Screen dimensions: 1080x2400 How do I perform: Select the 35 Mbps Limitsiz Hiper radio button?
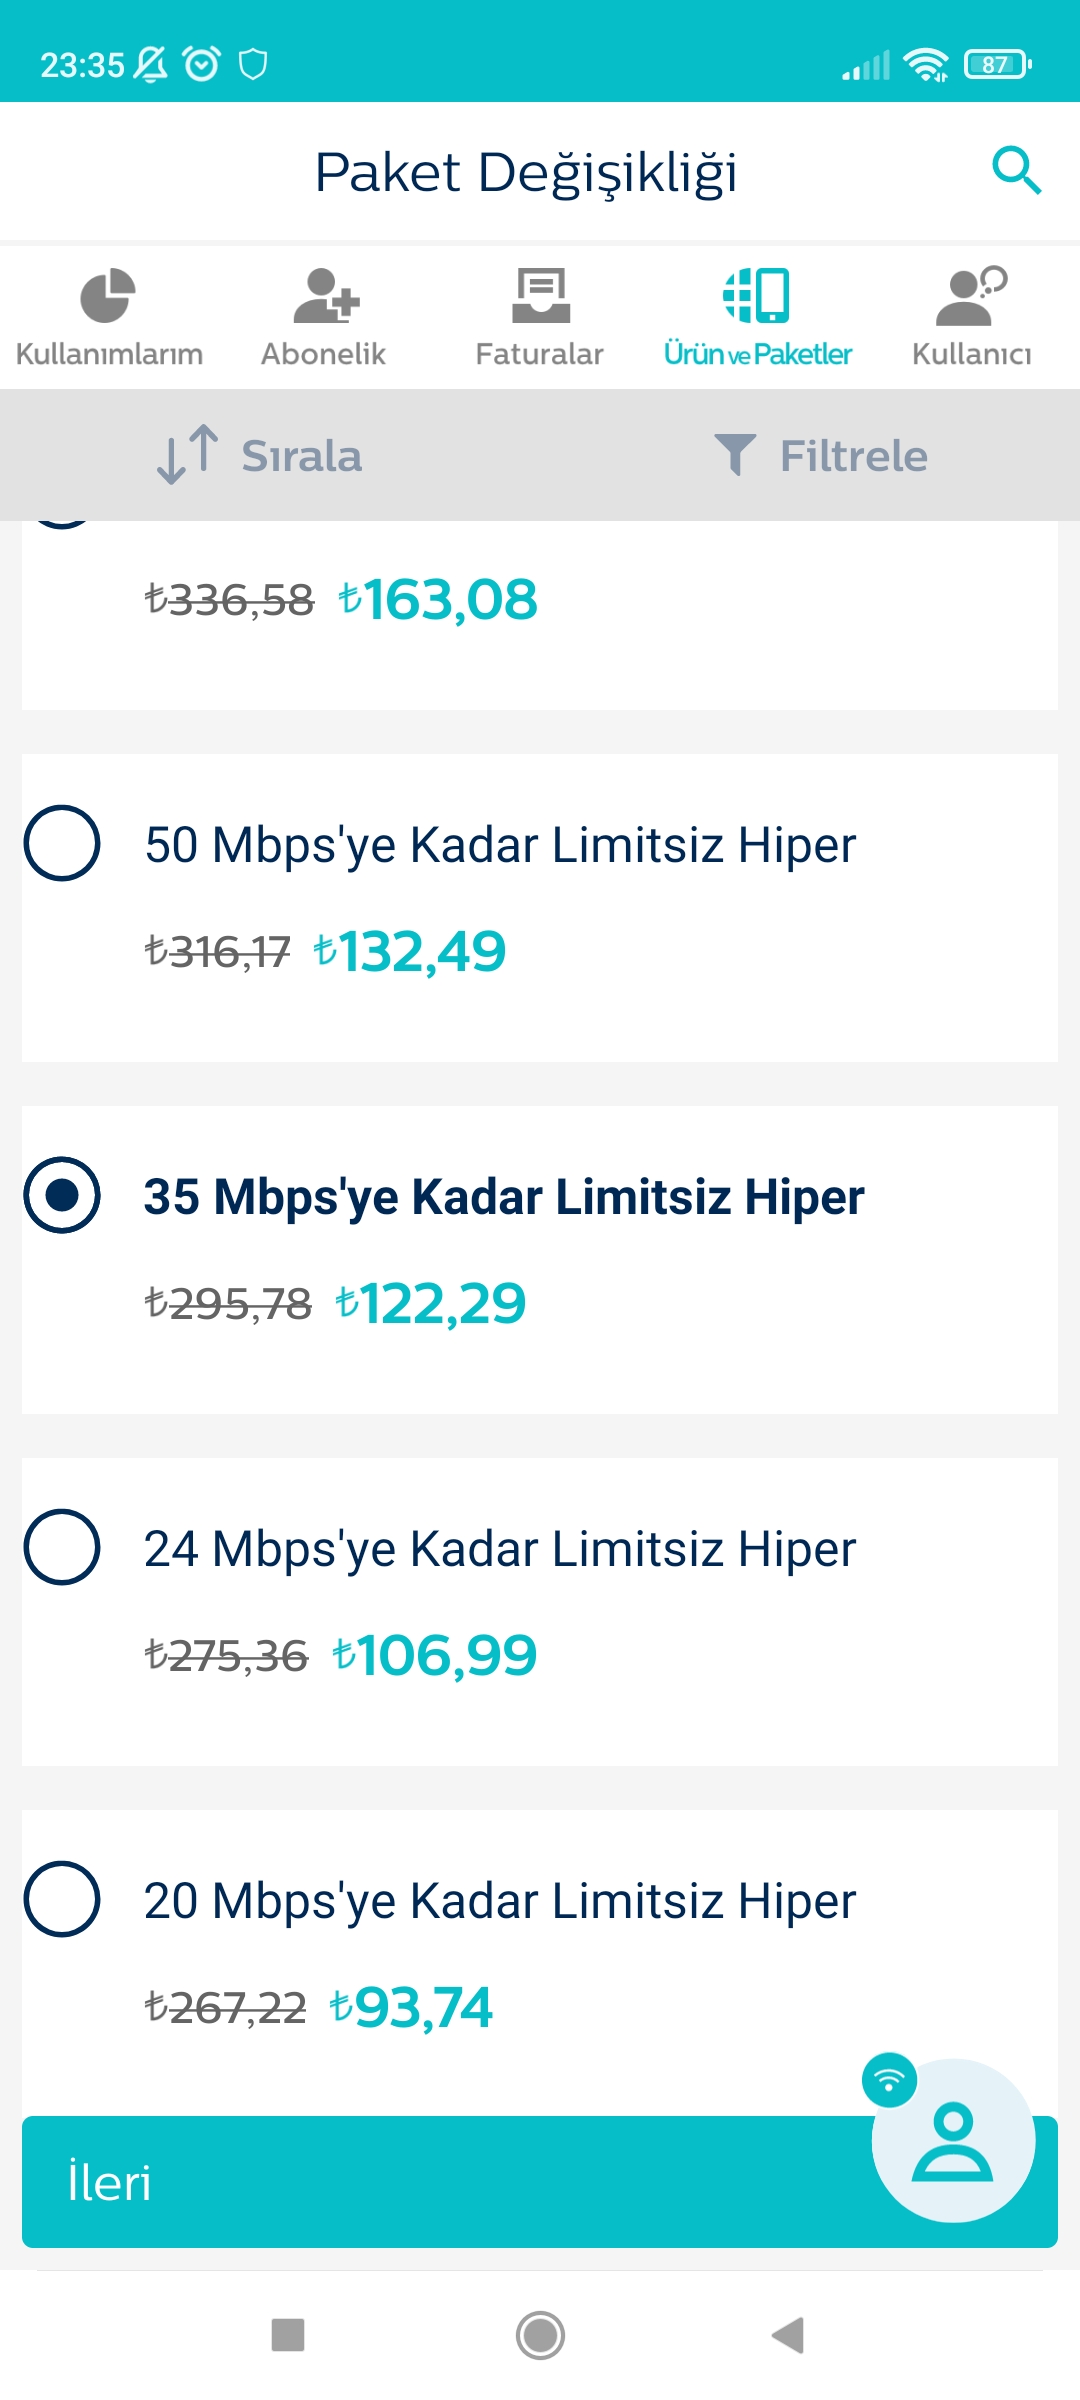tap(62, 1195)
